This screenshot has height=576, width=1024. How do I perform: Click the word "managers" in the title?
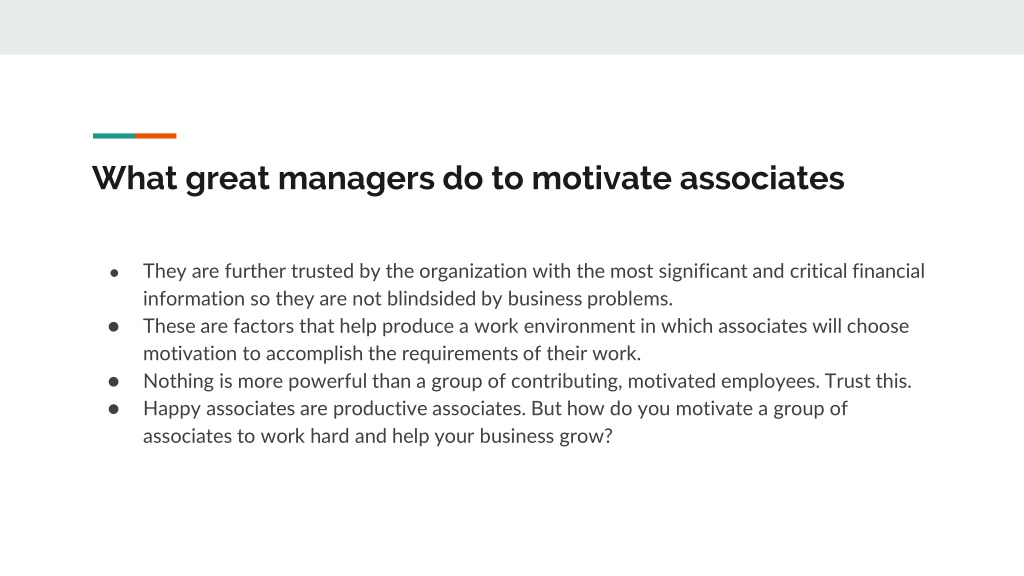click(x=356, y=180)
